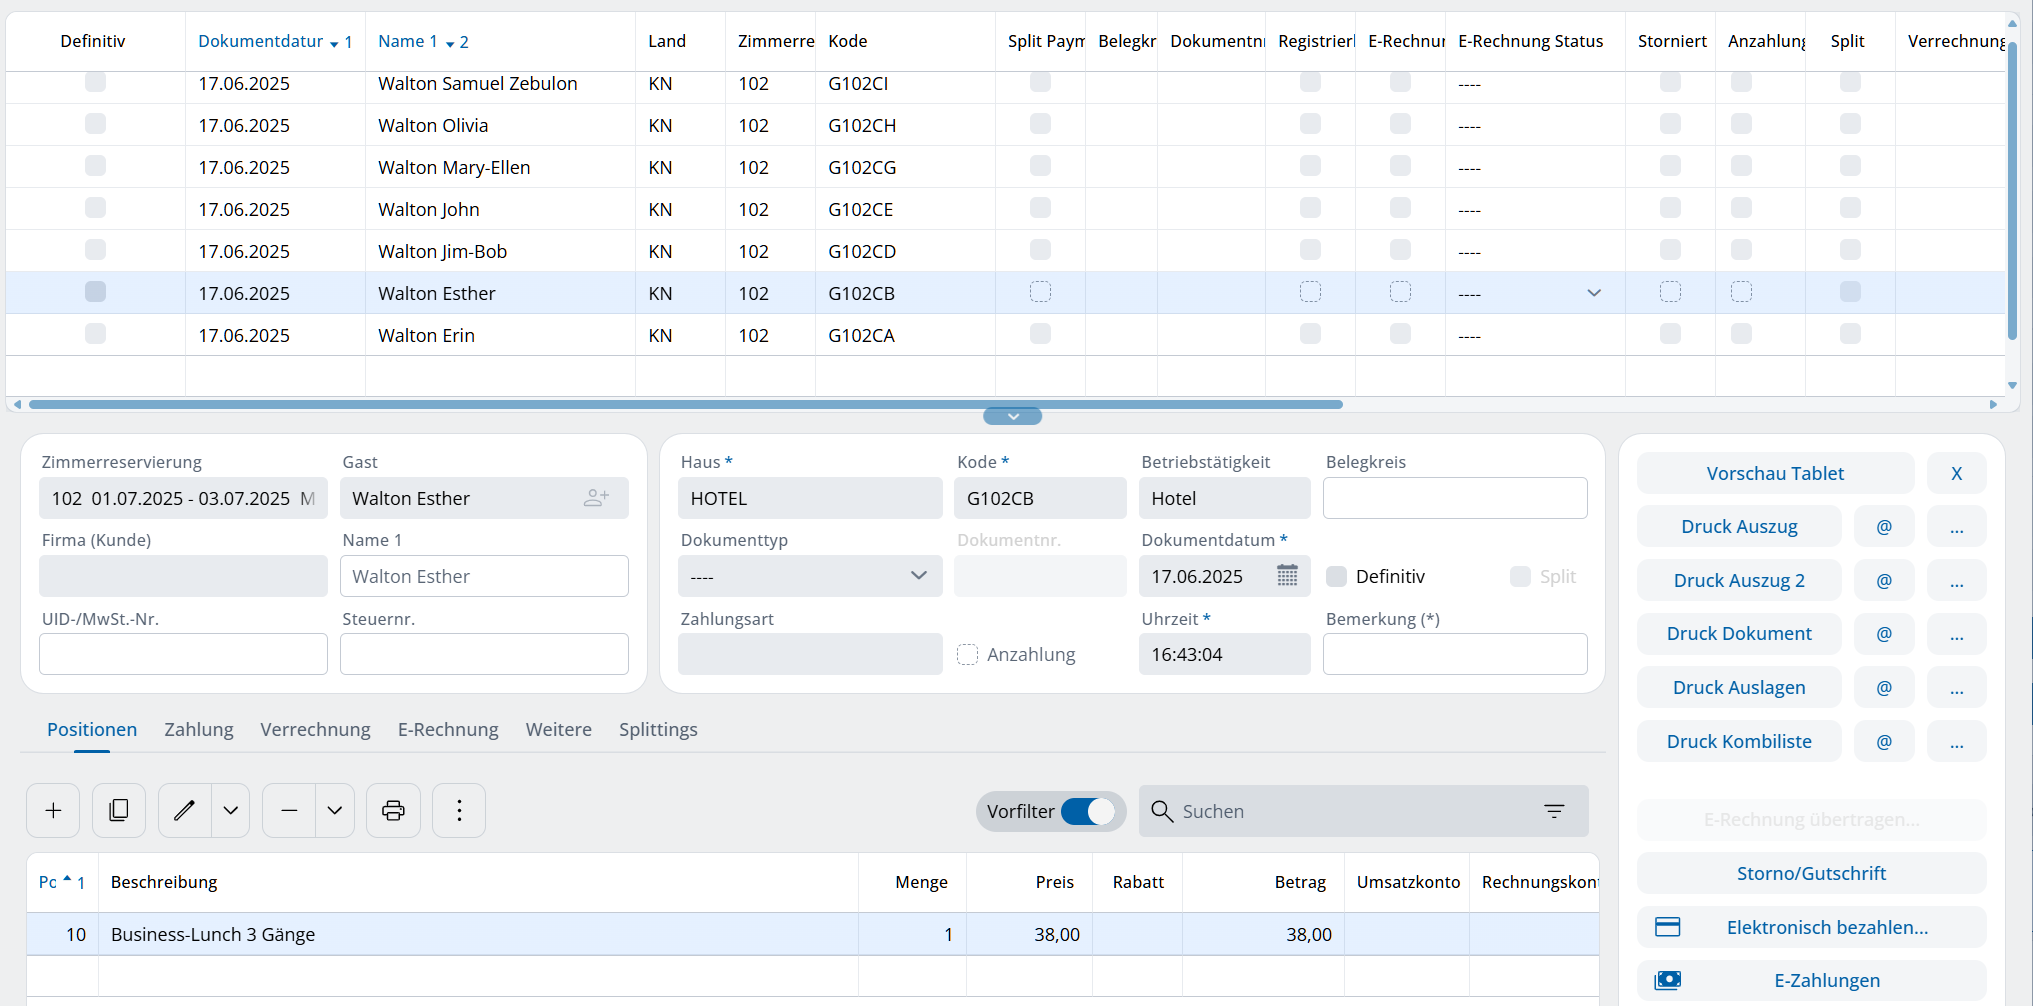The height and width of the screenshot is (1006, 2033).
Task: Expand the edit button dropdown arrow
Action: (231, 810)
